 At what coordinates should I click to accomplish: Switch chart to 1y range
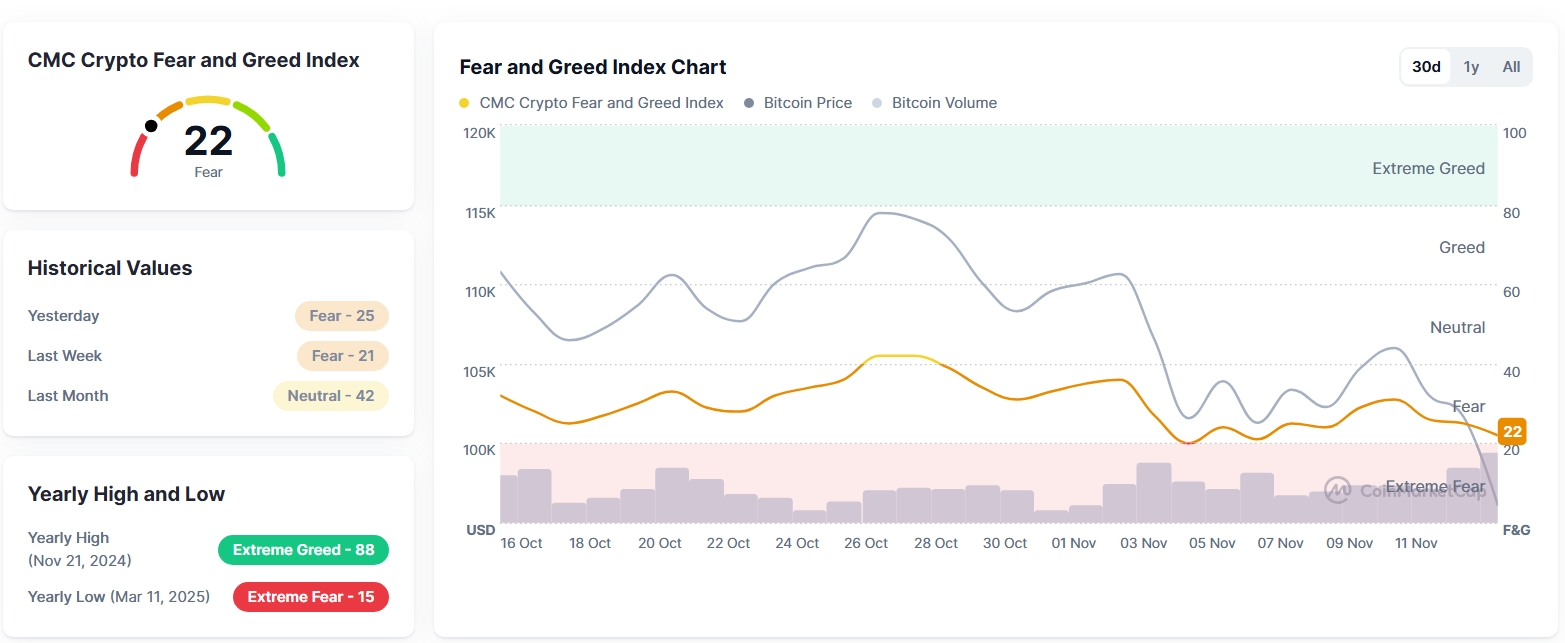(1471, 67)
